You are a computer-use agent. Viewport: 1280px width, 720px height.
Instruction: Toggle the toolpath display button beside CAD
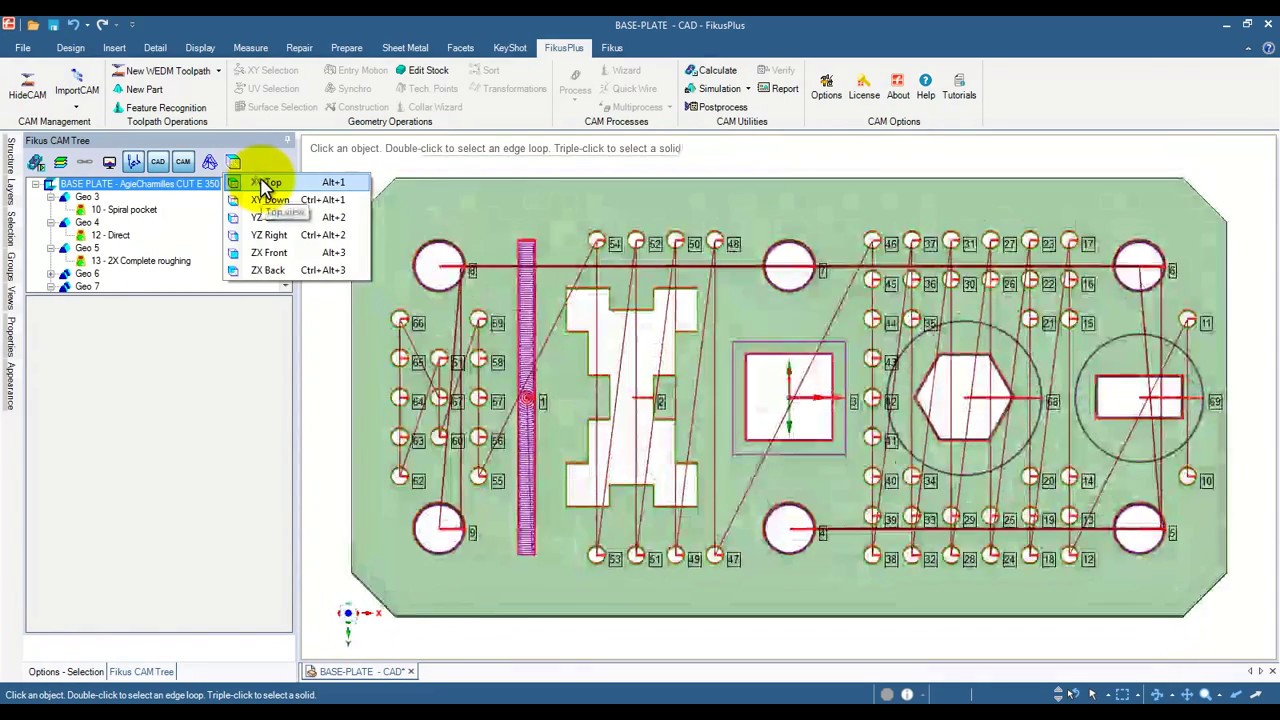pos(133,162)
